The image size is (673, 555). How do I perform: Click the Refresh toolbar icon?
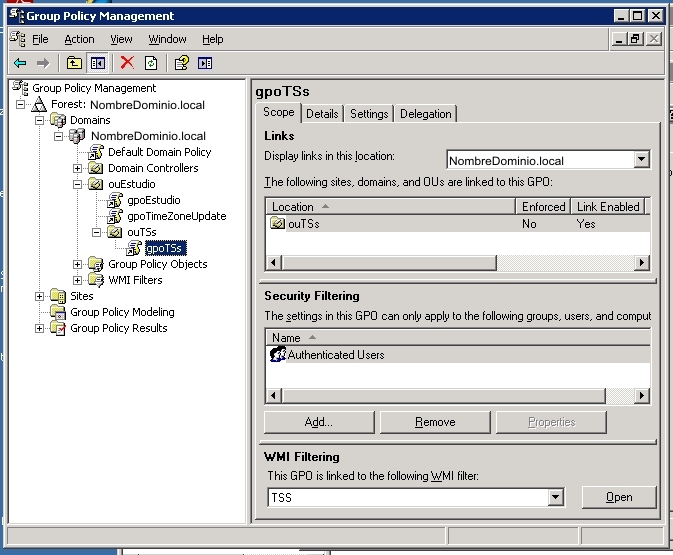[x=151, y=63]
